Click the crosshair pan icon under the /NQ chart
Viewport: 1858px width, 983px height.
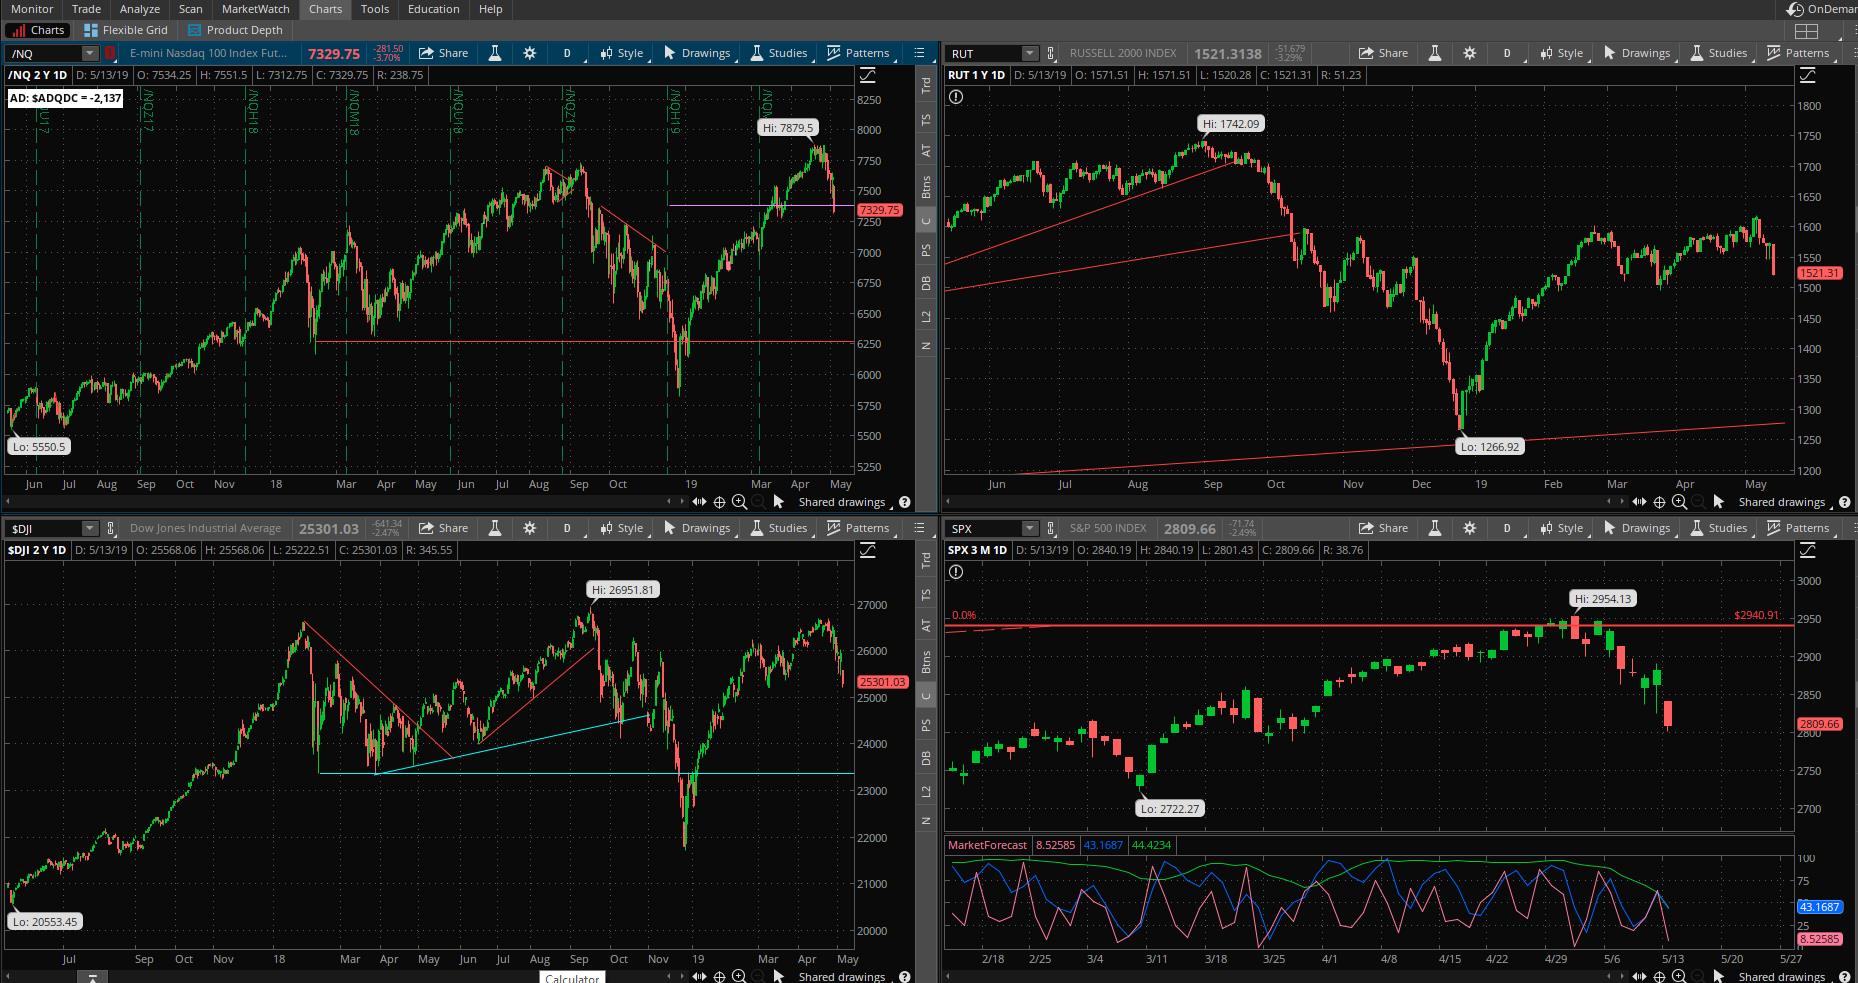click(719, 502)
